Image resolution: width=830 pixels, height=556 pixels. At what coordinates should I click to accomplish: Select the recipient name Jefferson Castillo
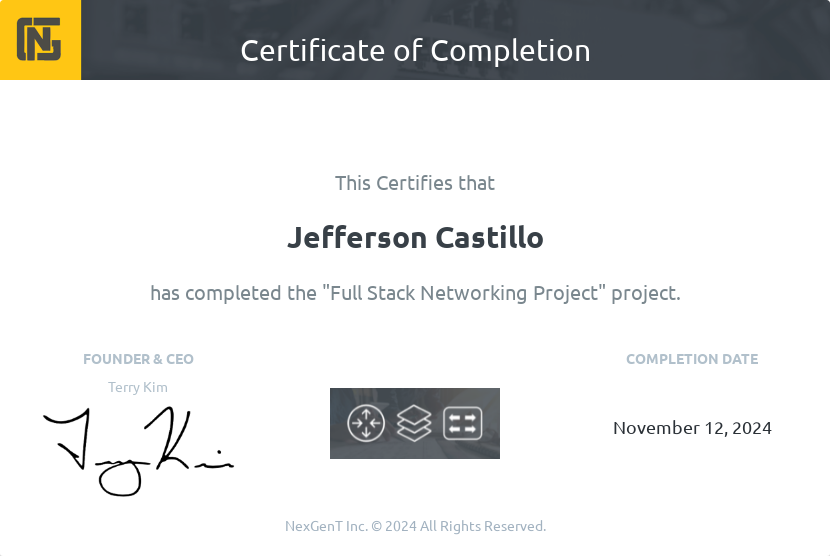(415, 238)
